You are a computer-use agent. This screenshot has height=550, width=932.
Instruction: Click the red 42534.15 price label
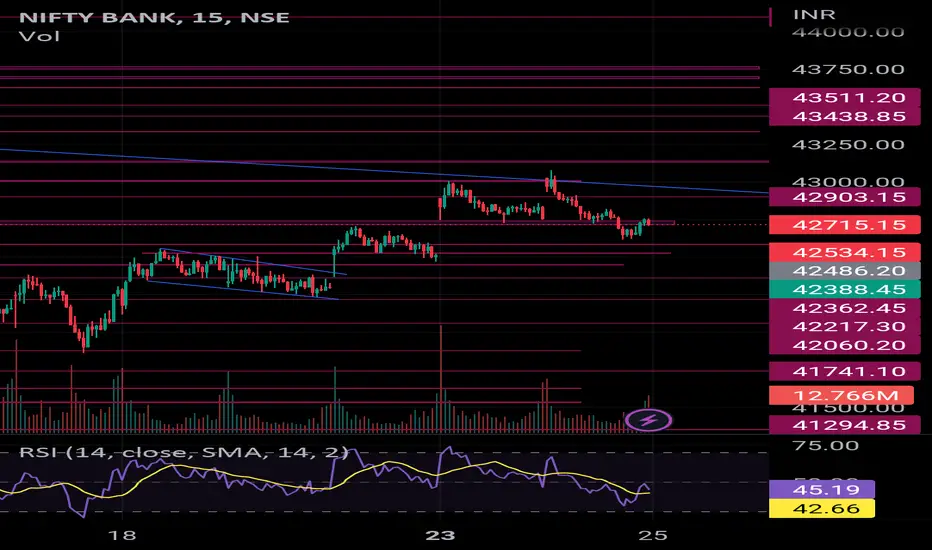[845, 252]
